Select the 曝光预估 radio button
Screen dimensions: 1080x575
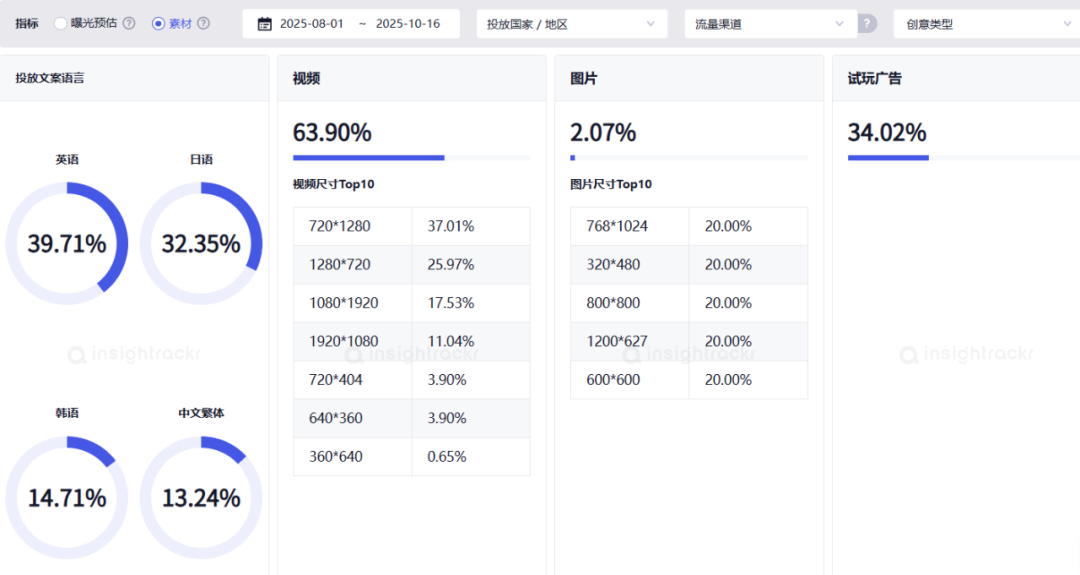click(61, 23)
